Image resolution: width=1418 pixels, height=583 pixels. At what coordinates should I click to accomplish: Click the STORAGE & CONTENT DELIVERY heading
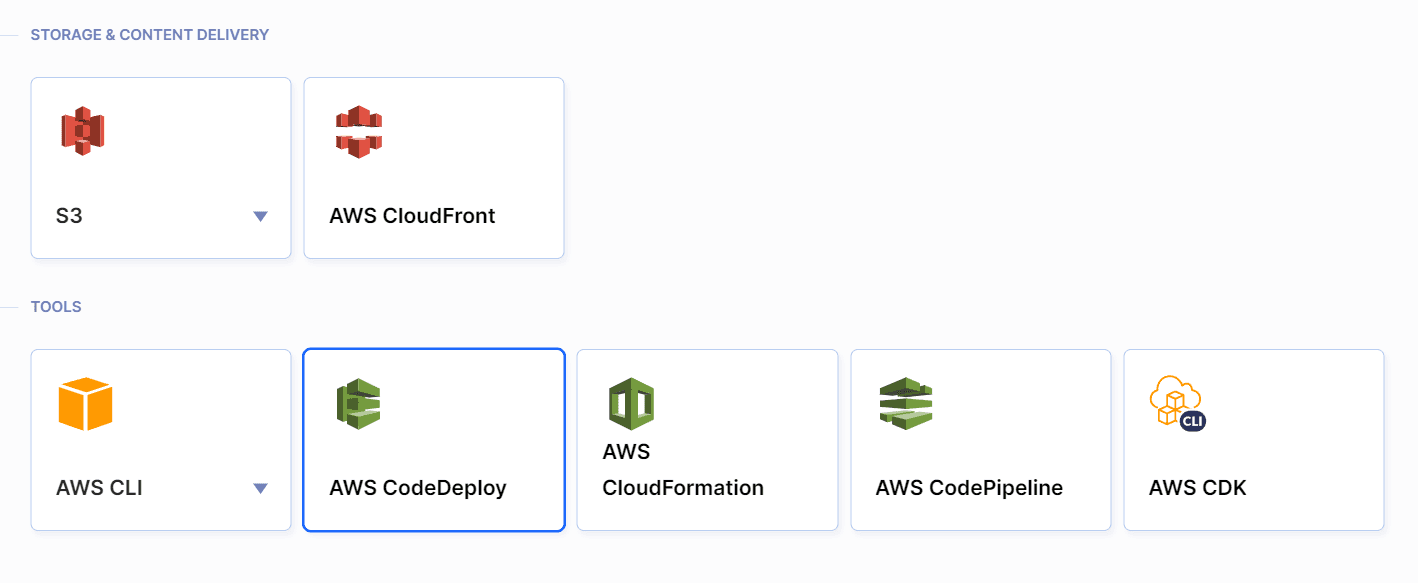[x=150, y=33]
